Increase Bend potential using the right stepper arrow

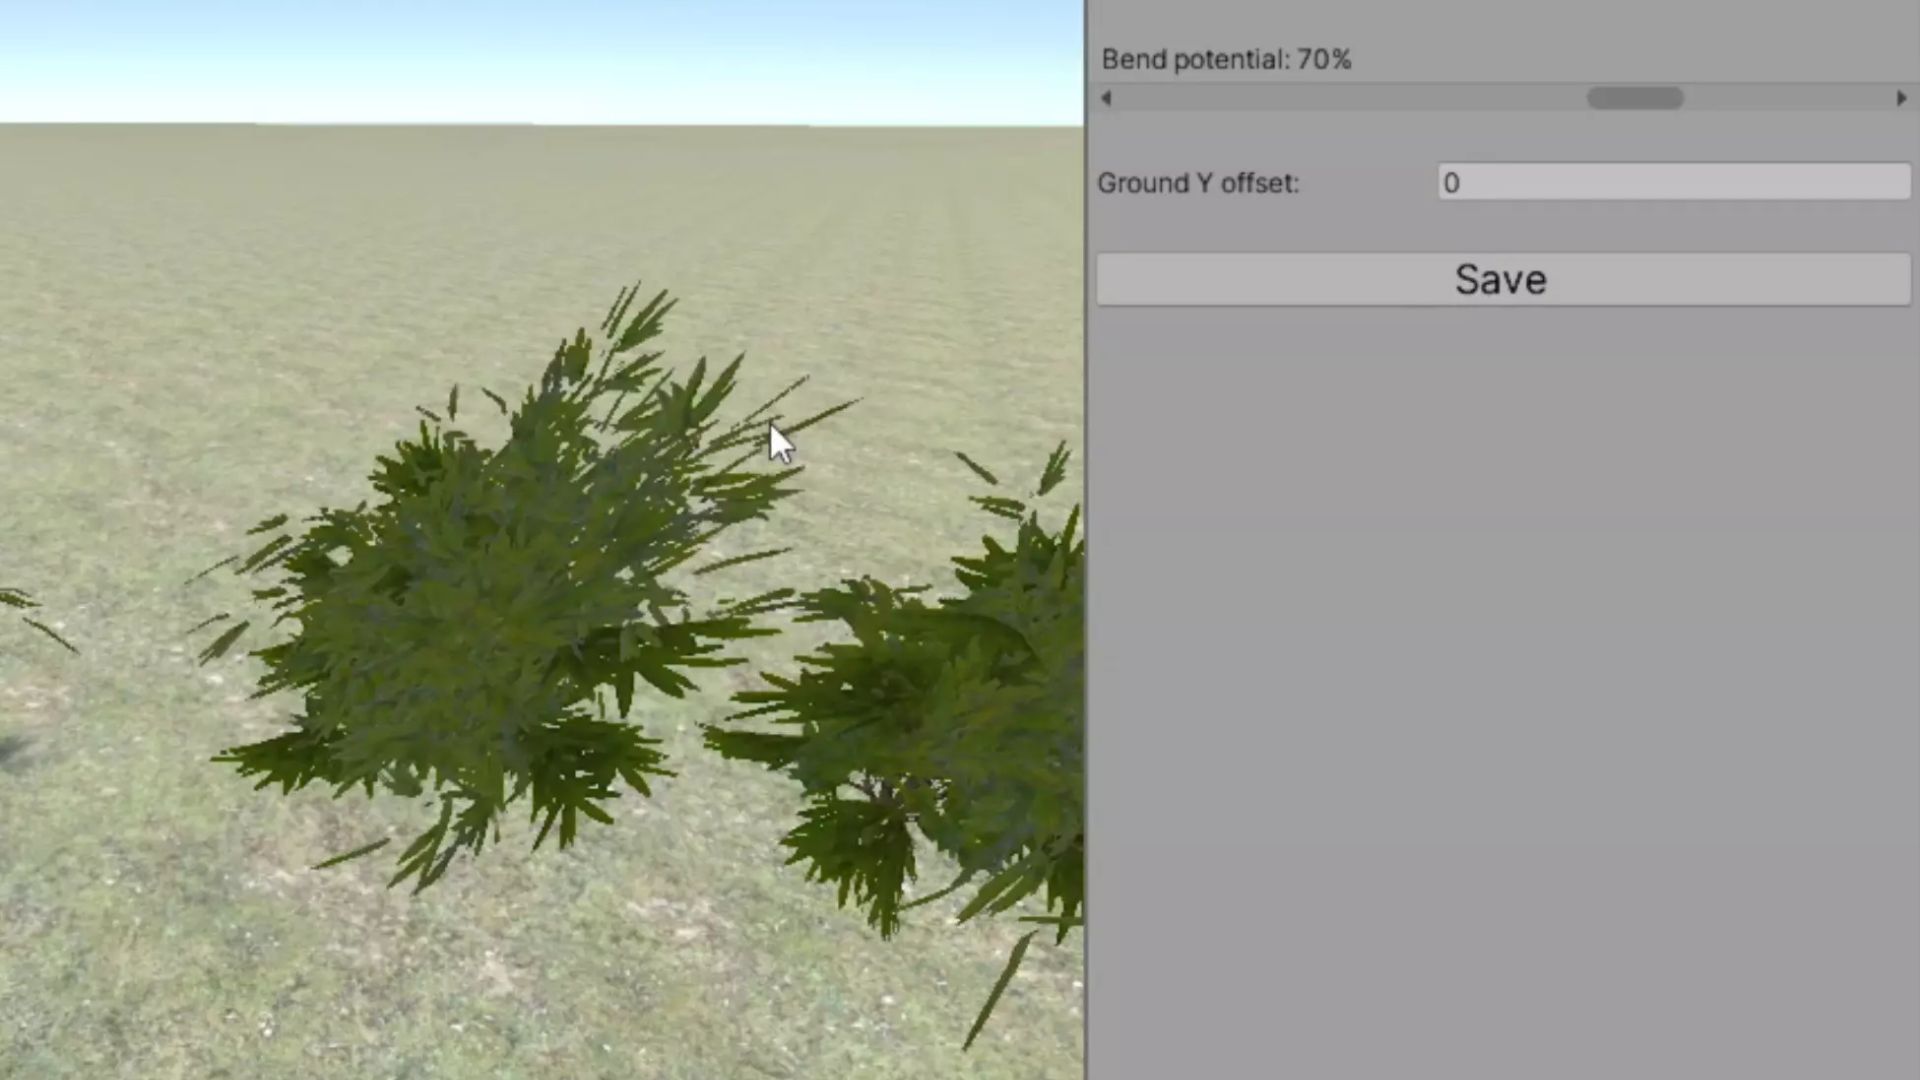1900,97
